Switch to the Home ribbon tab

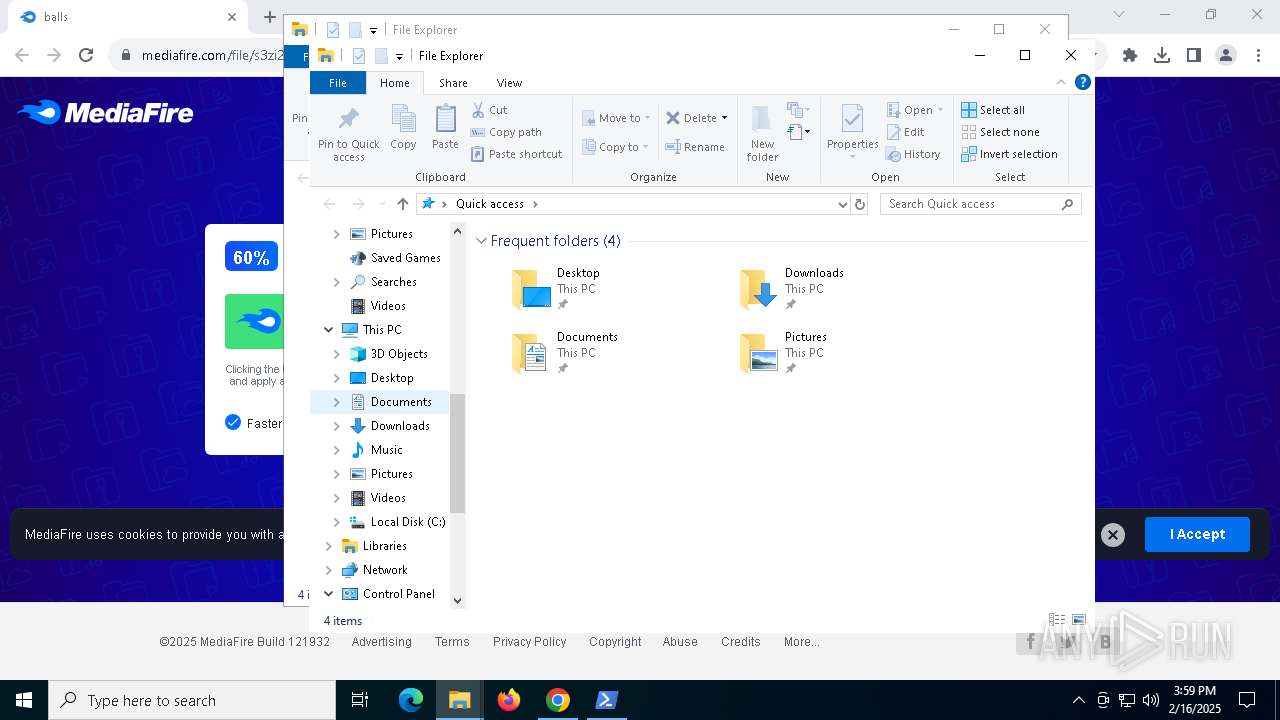tap(394, 83)
